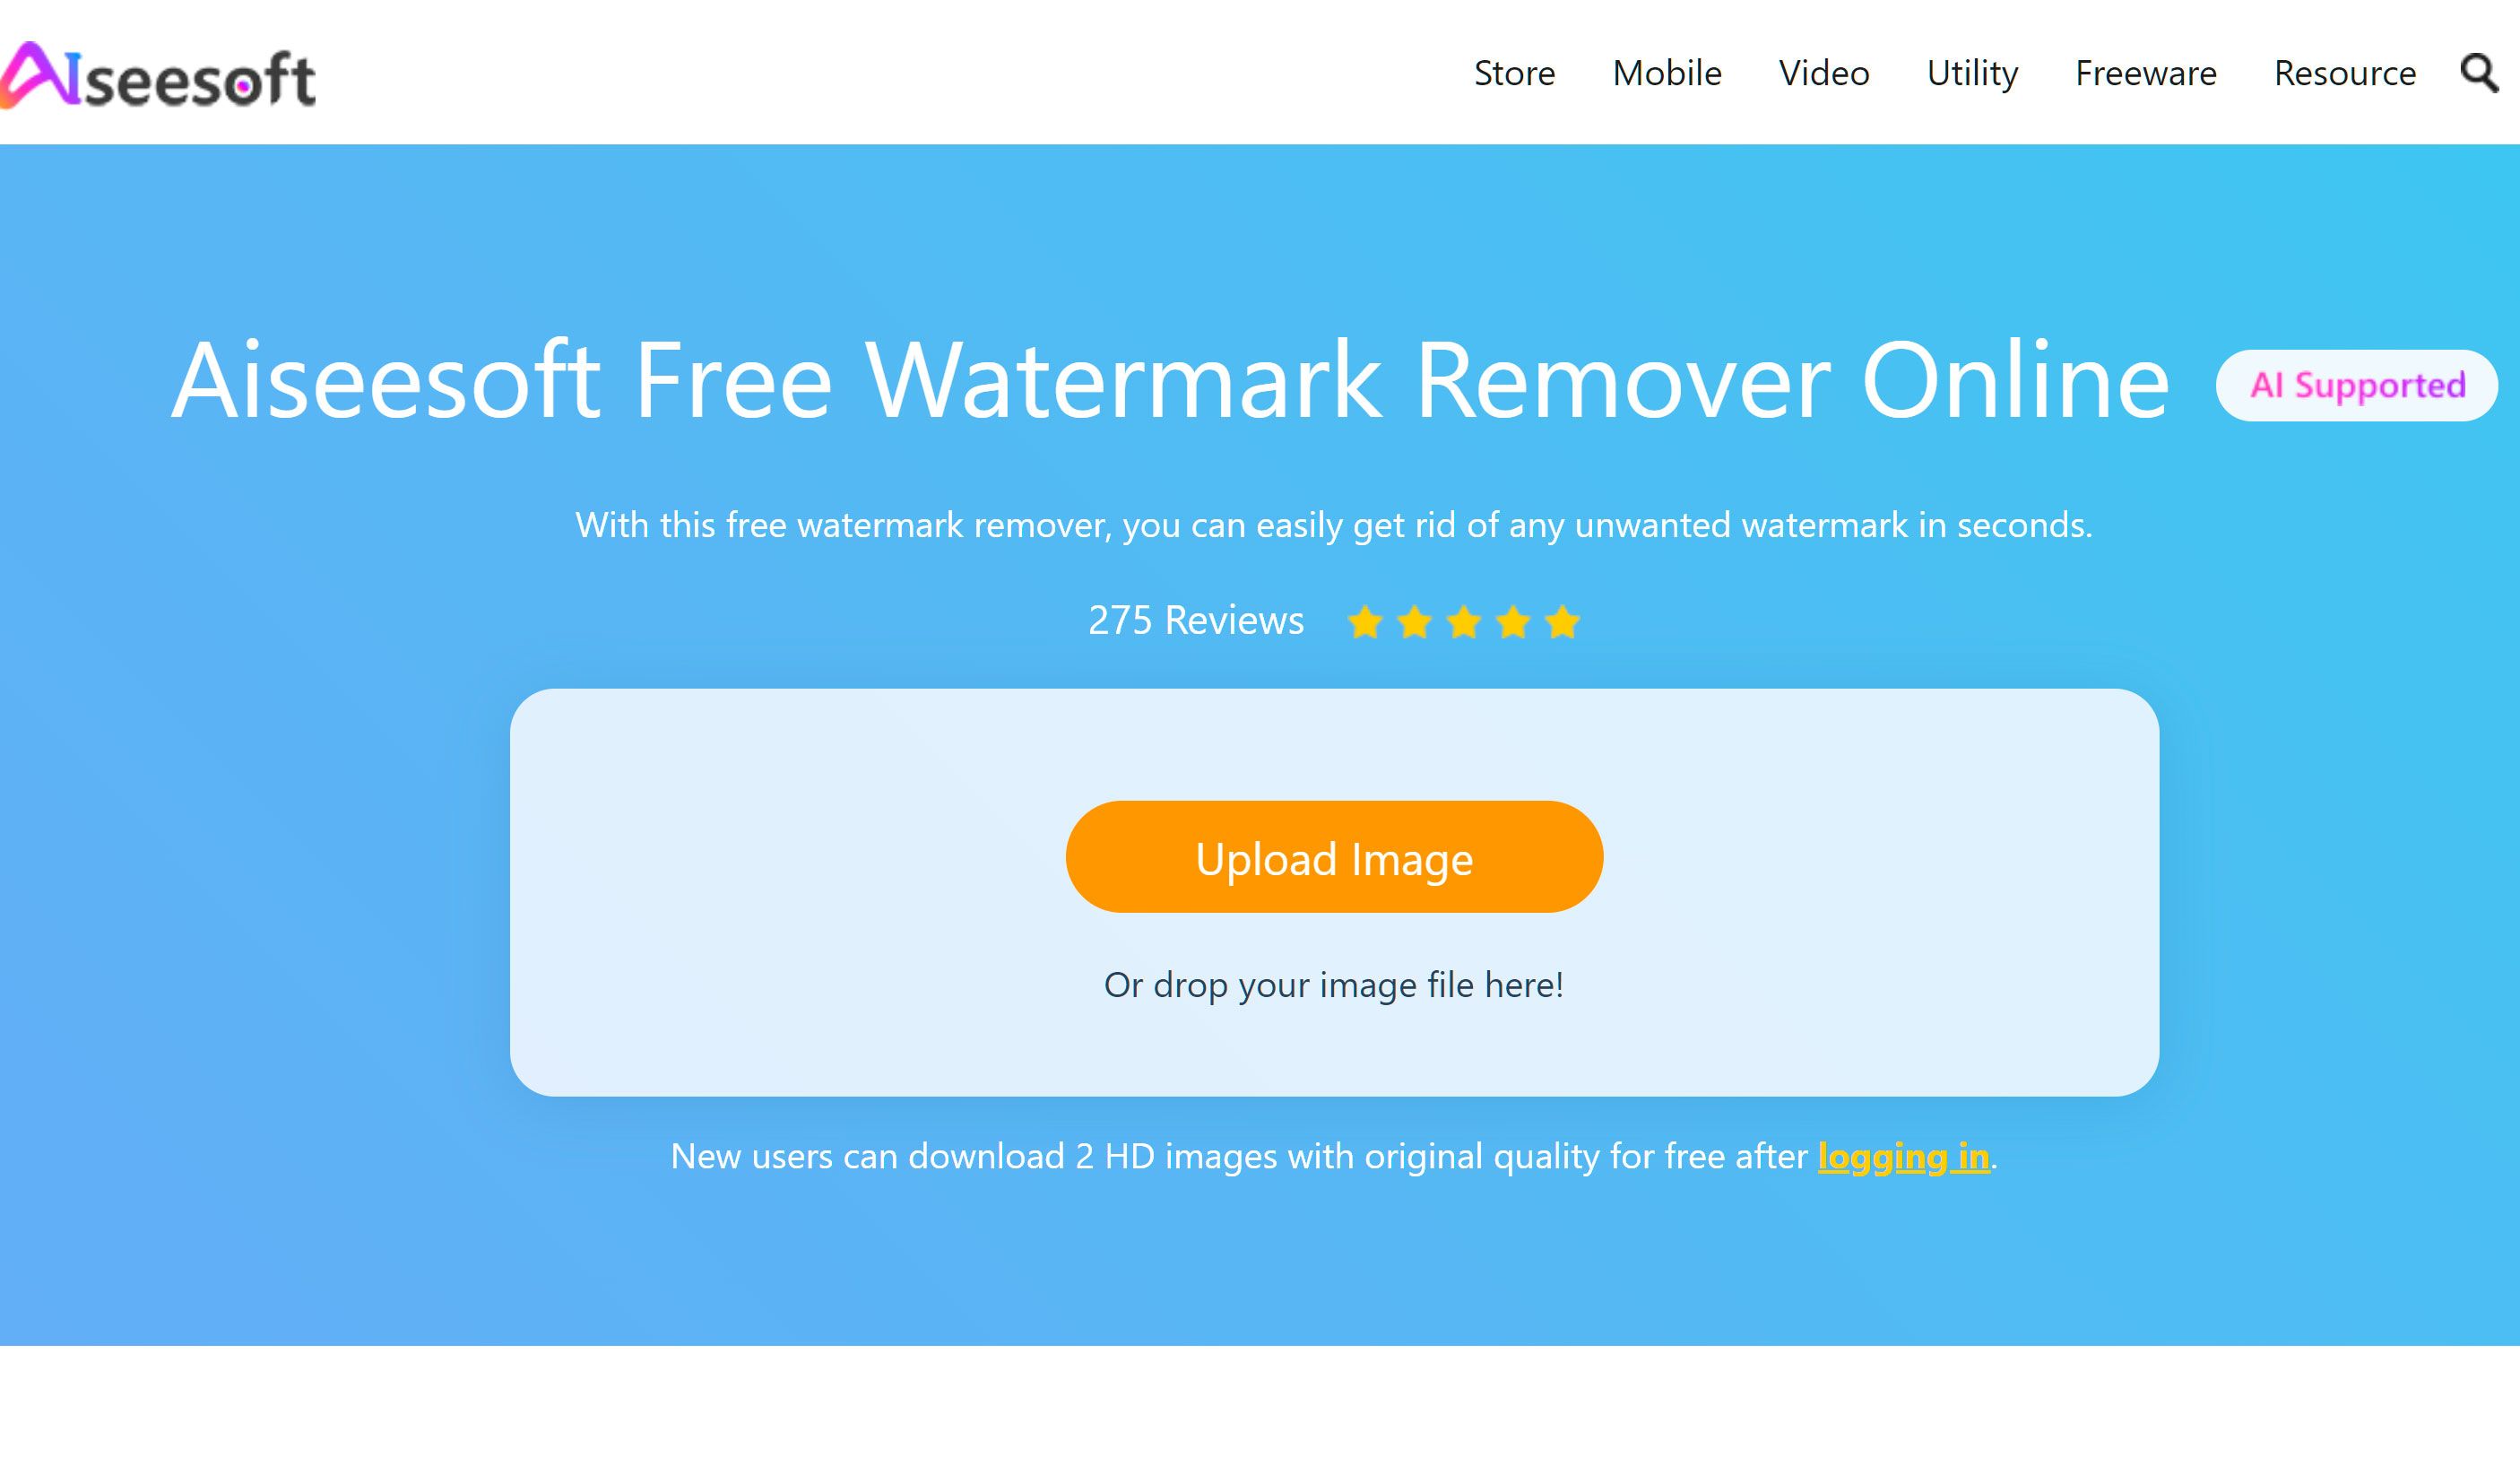Viewport: 2520px width, 1475px height.
Task: Expand the Store menu dropdown
Action: click(x=1512, y=72)
